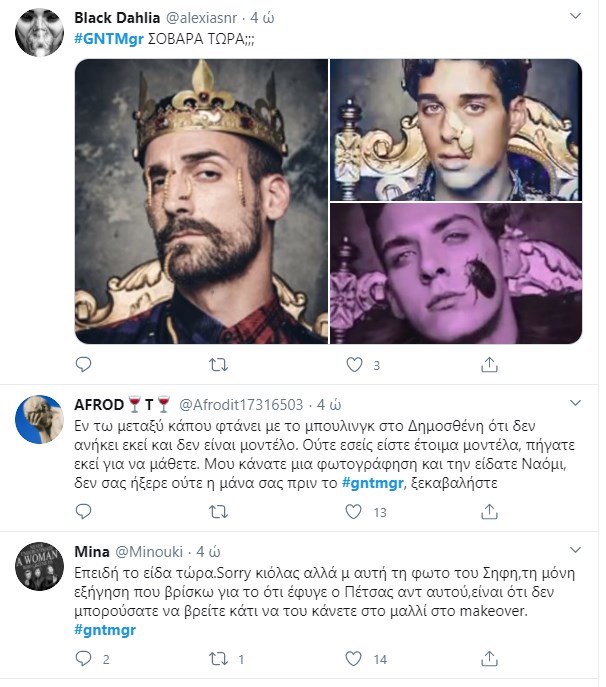Like Black Dahlia's tweet with photos
The image size is (606, 687).
(x=351, y=366)
